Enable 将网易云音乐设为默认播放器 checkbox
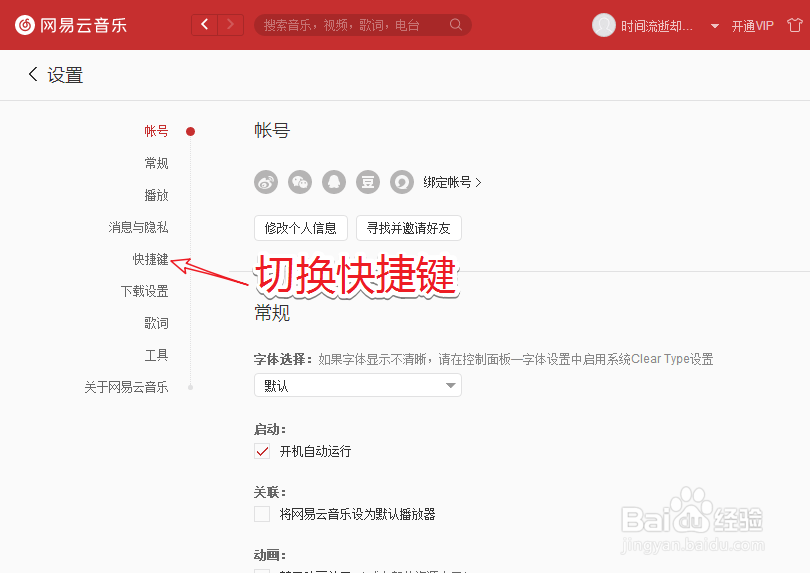This screenshot has height=573, width=810. pyautogui.click(x=262, y=514)
